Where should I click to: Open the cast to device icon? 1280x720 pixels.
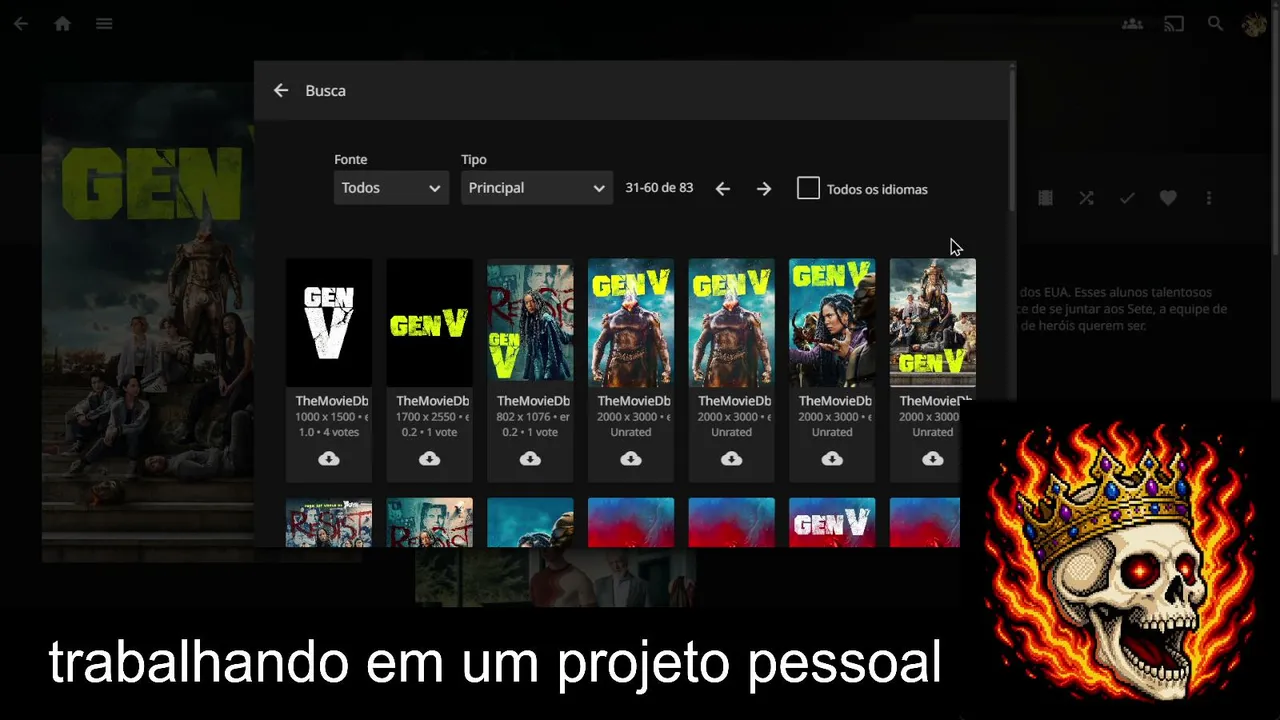pyautogui.click(x=1174, y=24)
